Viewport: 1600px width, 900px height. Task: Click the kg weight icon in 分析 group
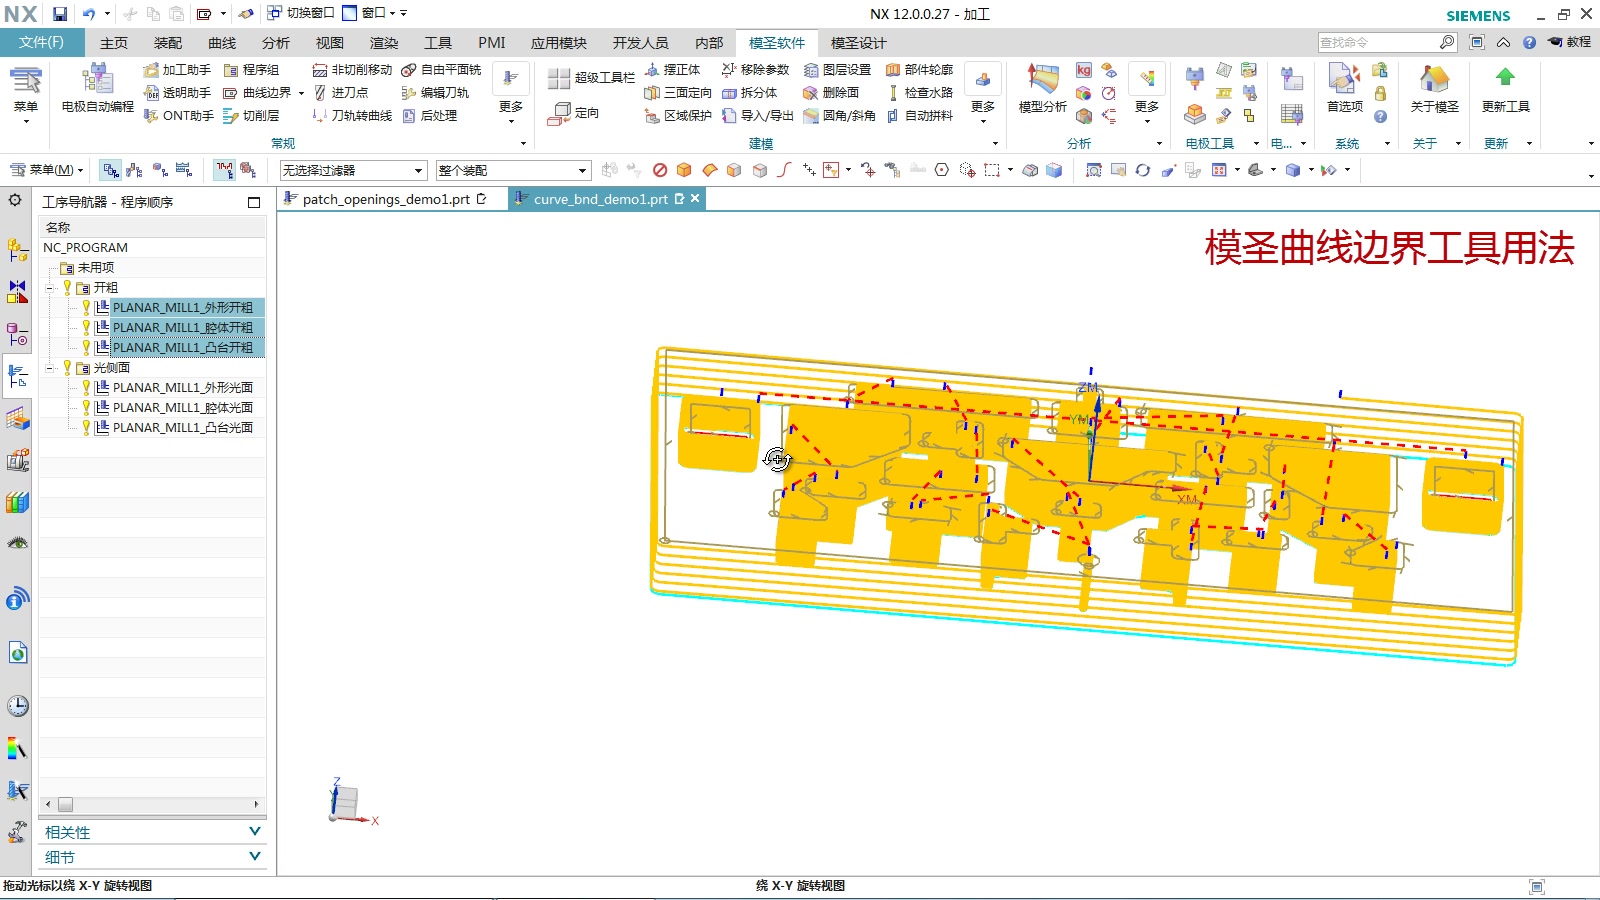(1084, 70)
